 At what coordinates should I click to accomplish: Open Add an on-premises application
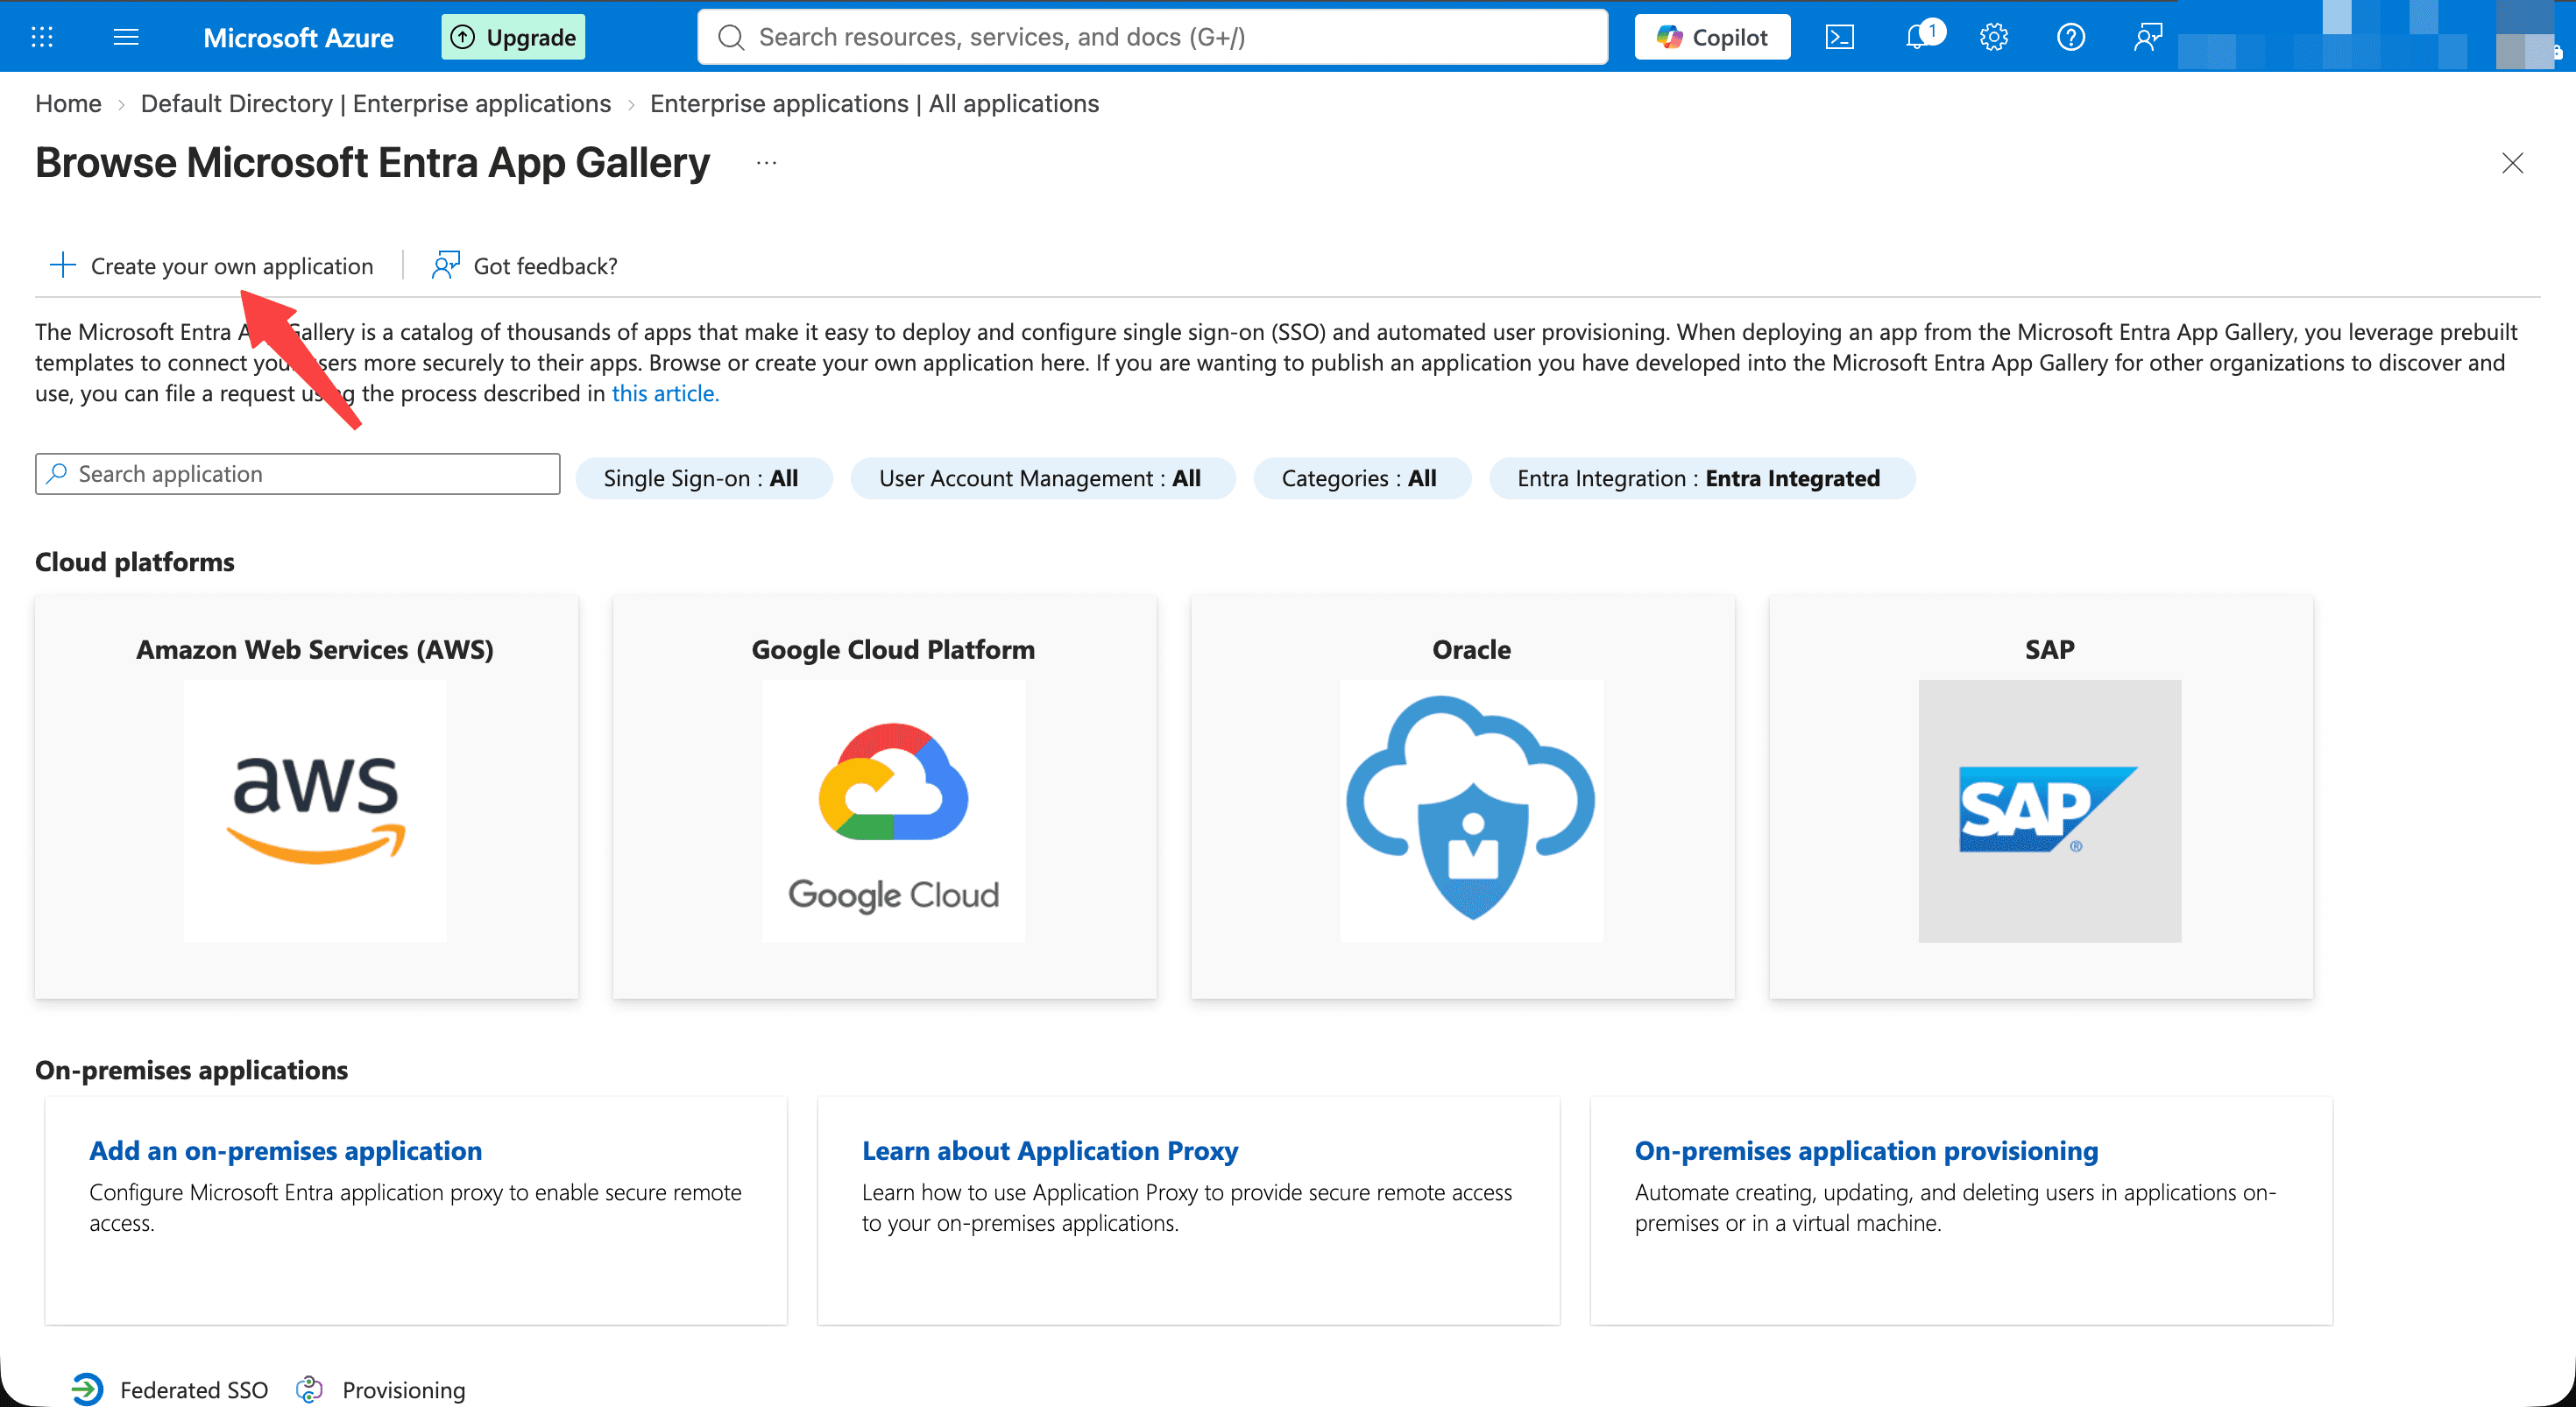pos(286,1151)
